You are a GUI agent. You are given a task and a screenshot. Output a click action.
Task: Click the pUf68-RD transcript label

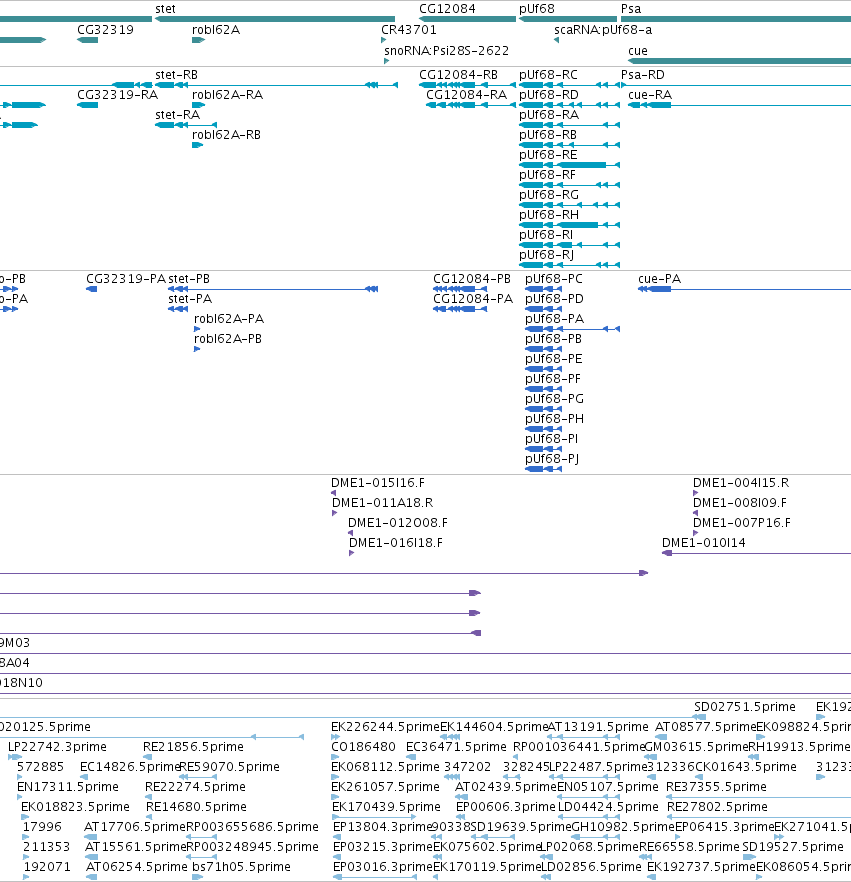[549, 94]
